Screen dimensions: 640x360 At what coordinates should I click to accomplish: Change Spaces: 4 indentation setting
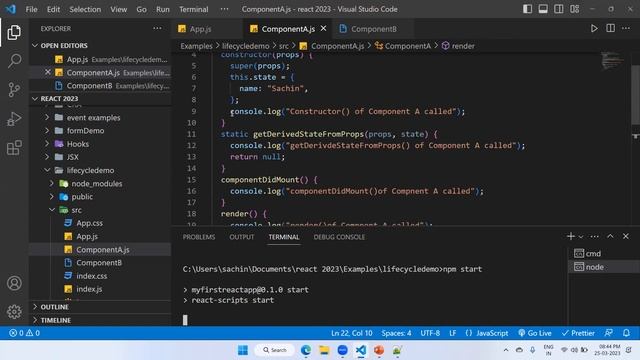pos(396,333)
